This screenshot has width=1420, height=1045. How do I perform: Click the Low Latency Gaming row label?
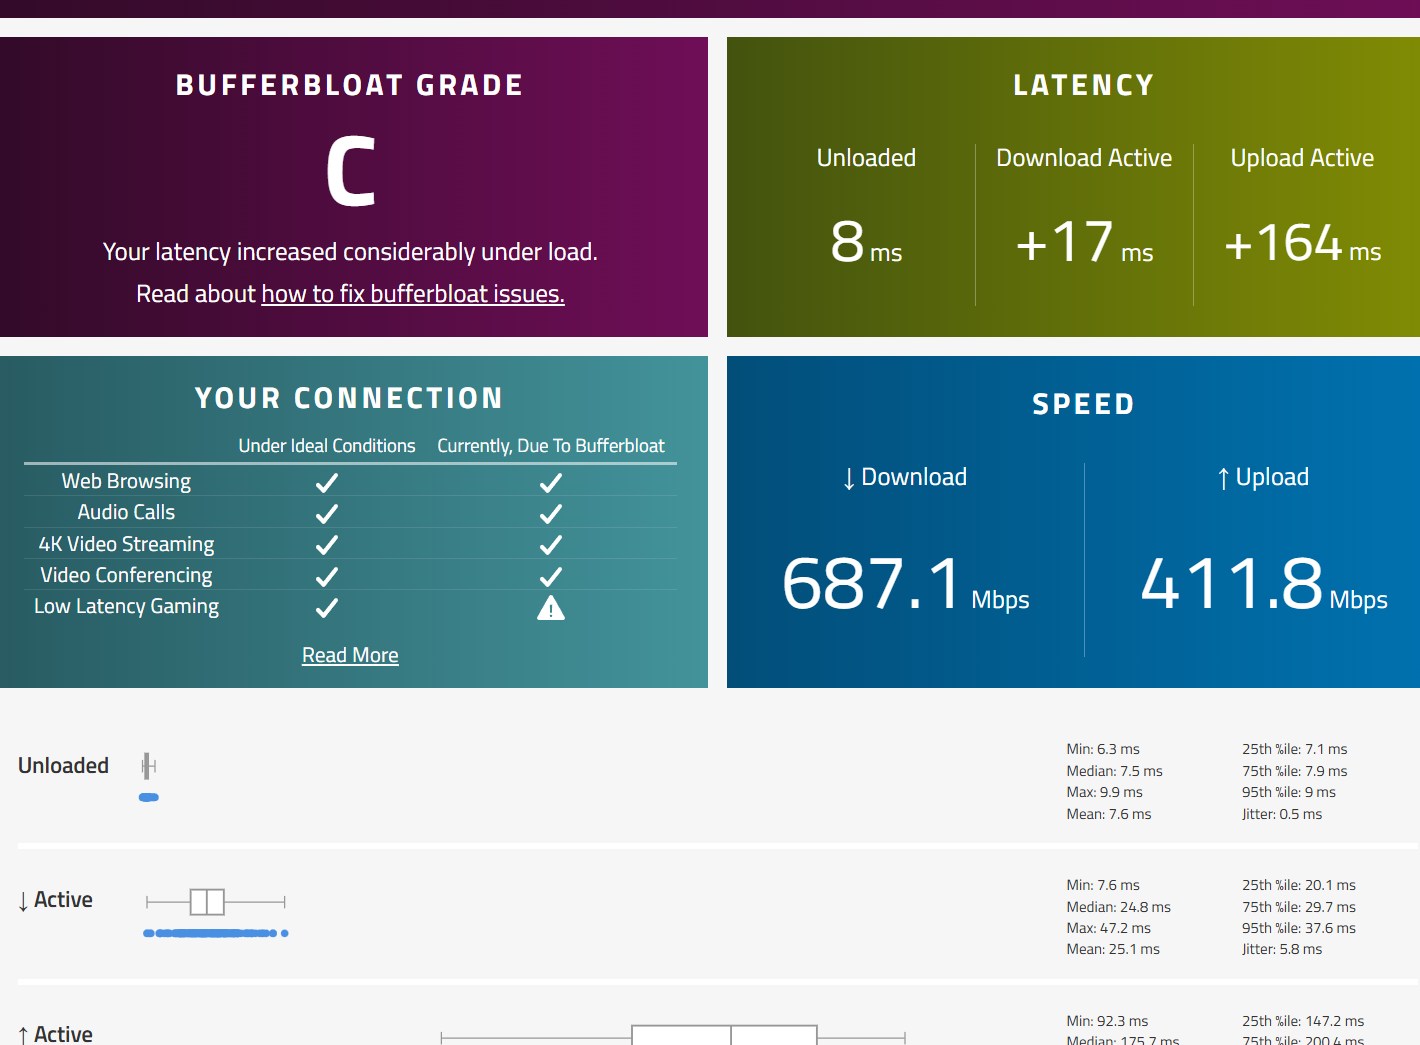(126, 606)
